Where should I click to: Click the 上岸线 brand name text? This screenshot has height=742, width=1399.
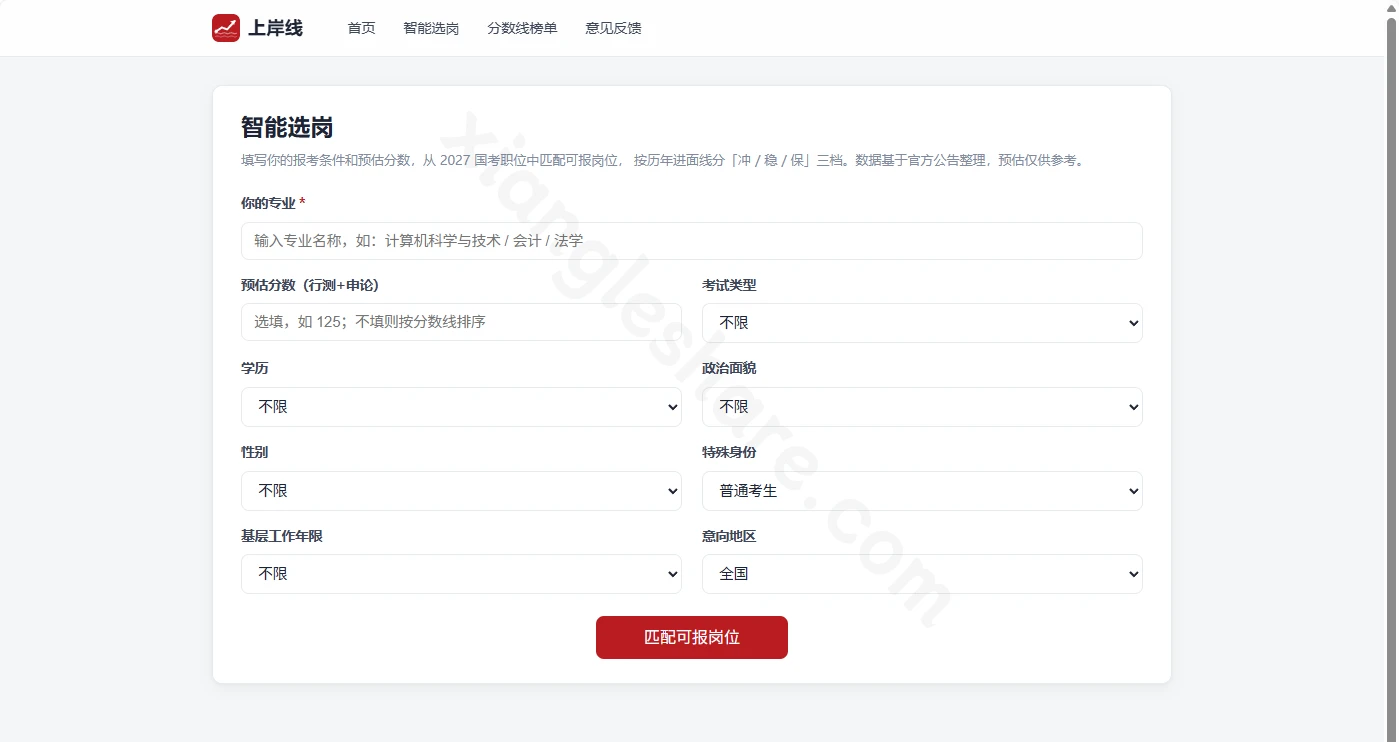275,28
